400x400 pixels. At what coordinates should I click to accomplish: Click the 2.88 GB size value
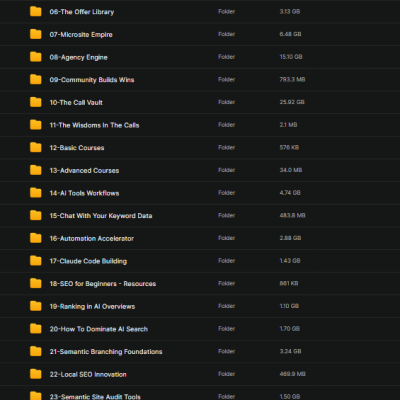click(290, 238)
